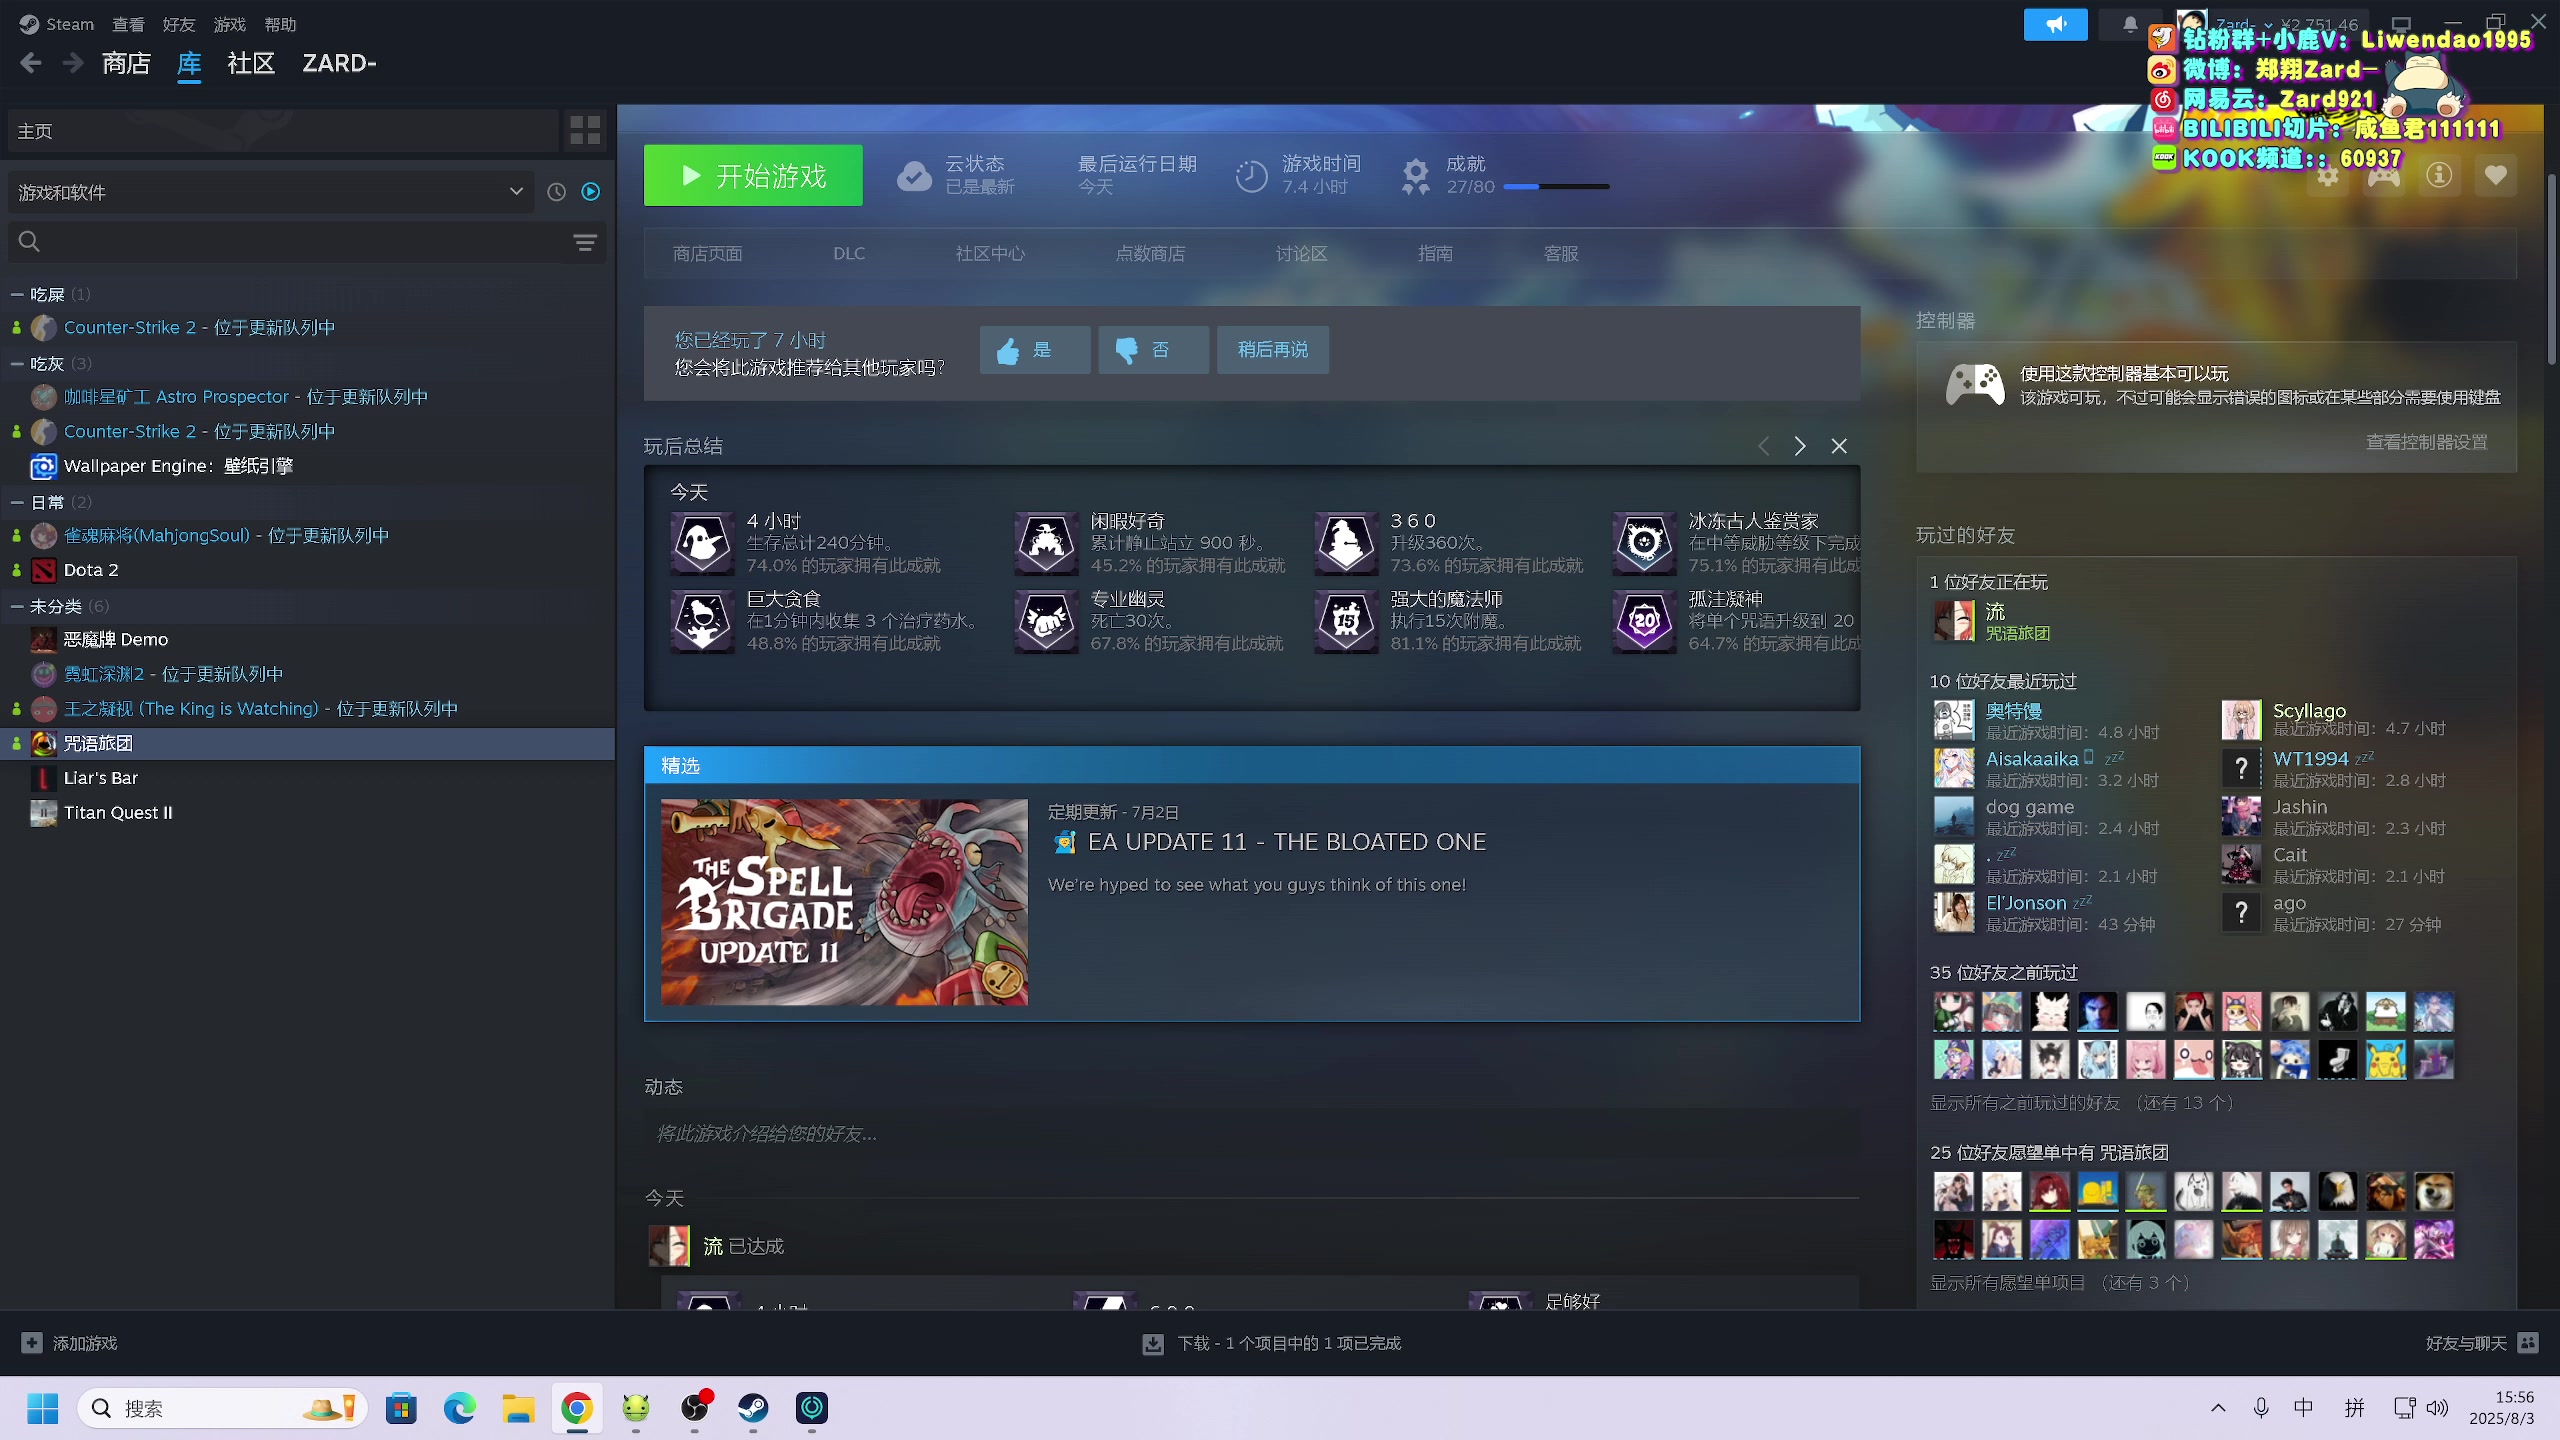Click the forward navigation arrow

click(73, 63)
